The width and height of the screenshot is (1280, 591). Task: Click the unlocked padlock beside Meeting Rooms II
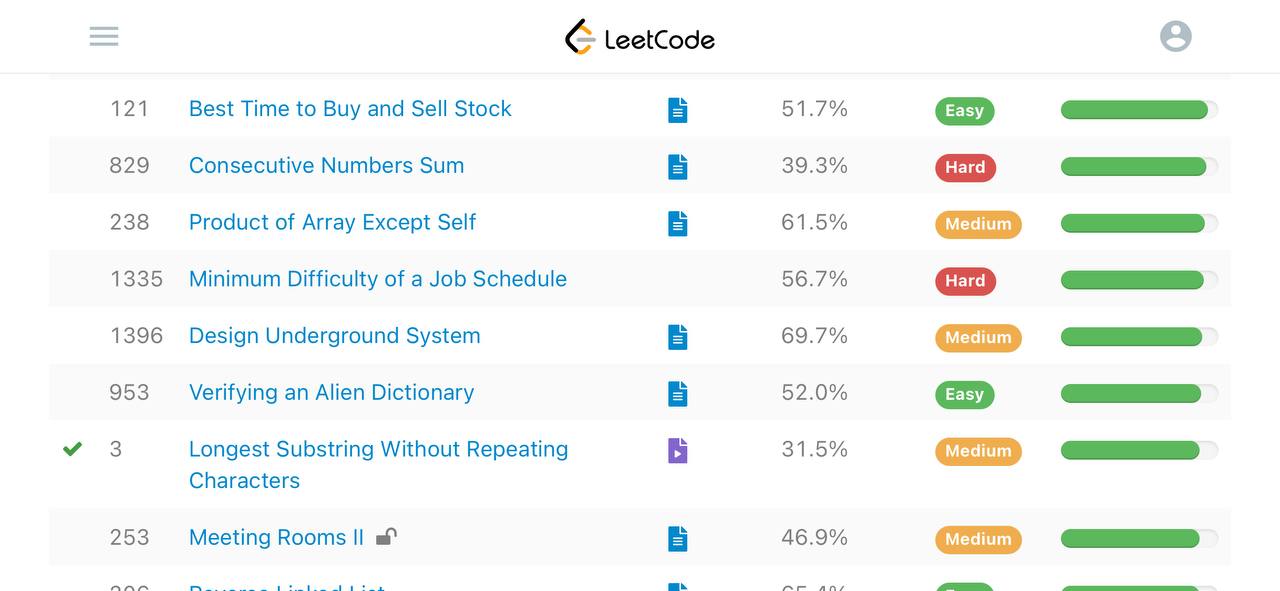click(x=386, y=537)
